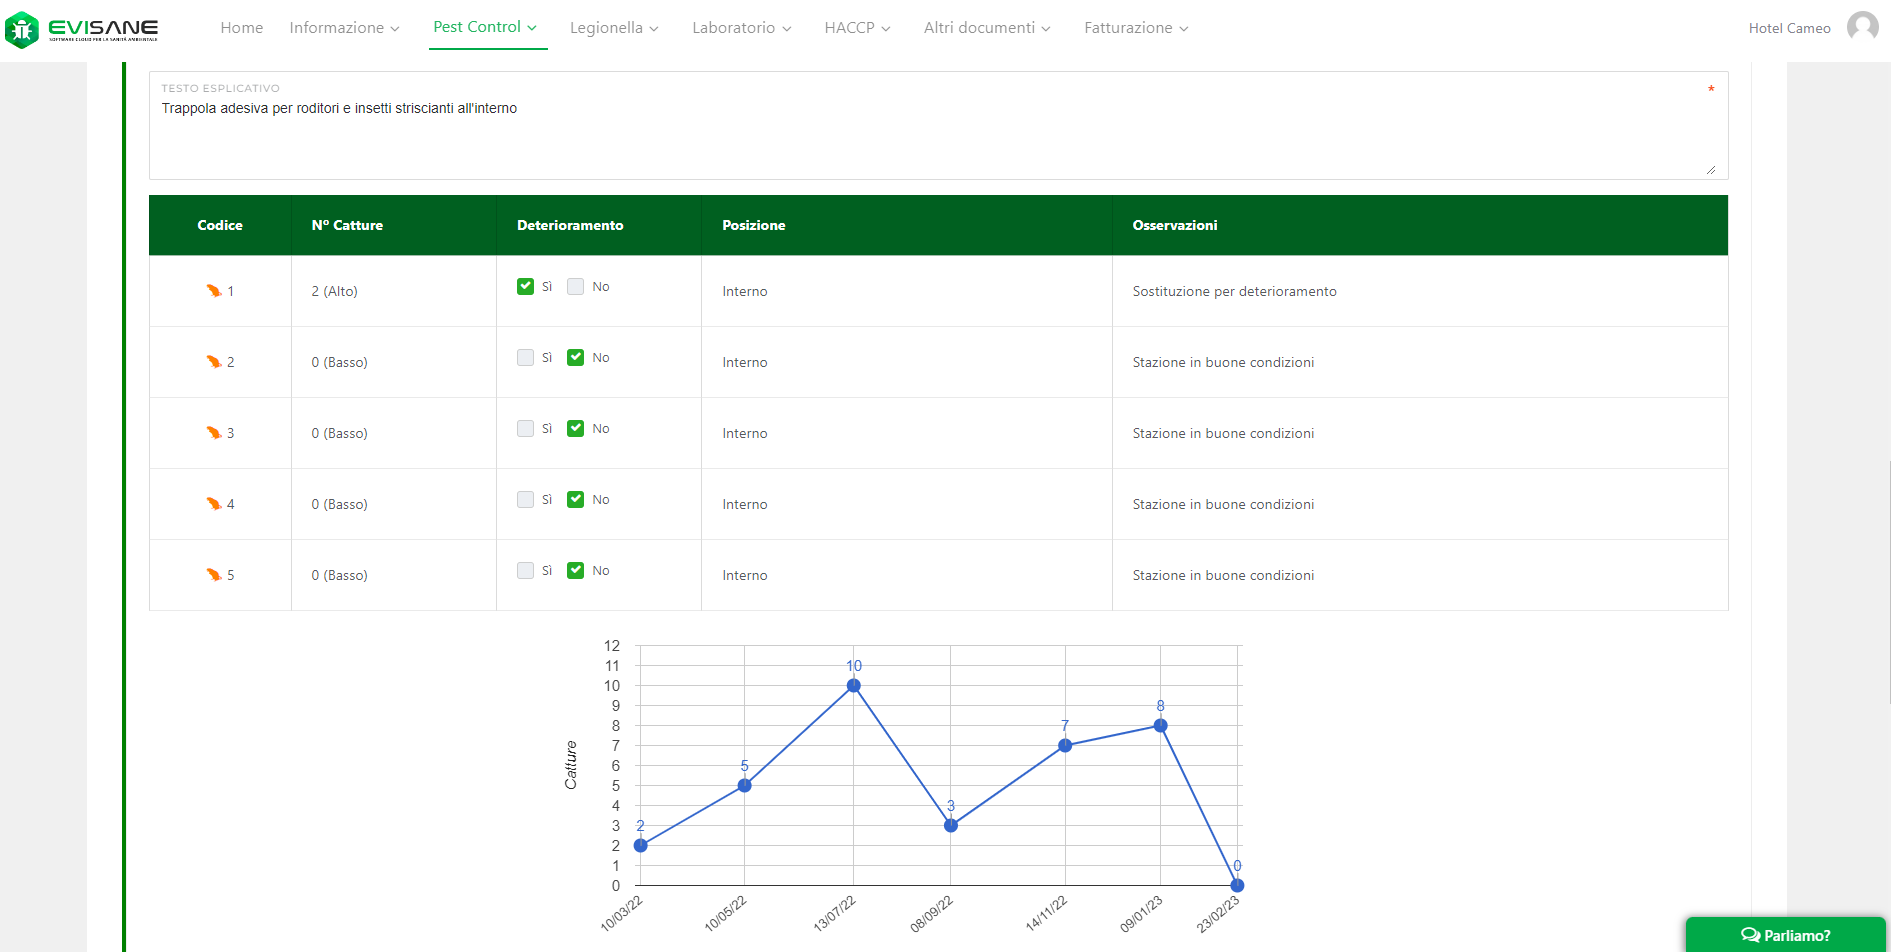Image resolution: width=1891 pixels, height=952 pixels.
Task: Click the Evisane logo icon
Action: click(x=22, y=29)
